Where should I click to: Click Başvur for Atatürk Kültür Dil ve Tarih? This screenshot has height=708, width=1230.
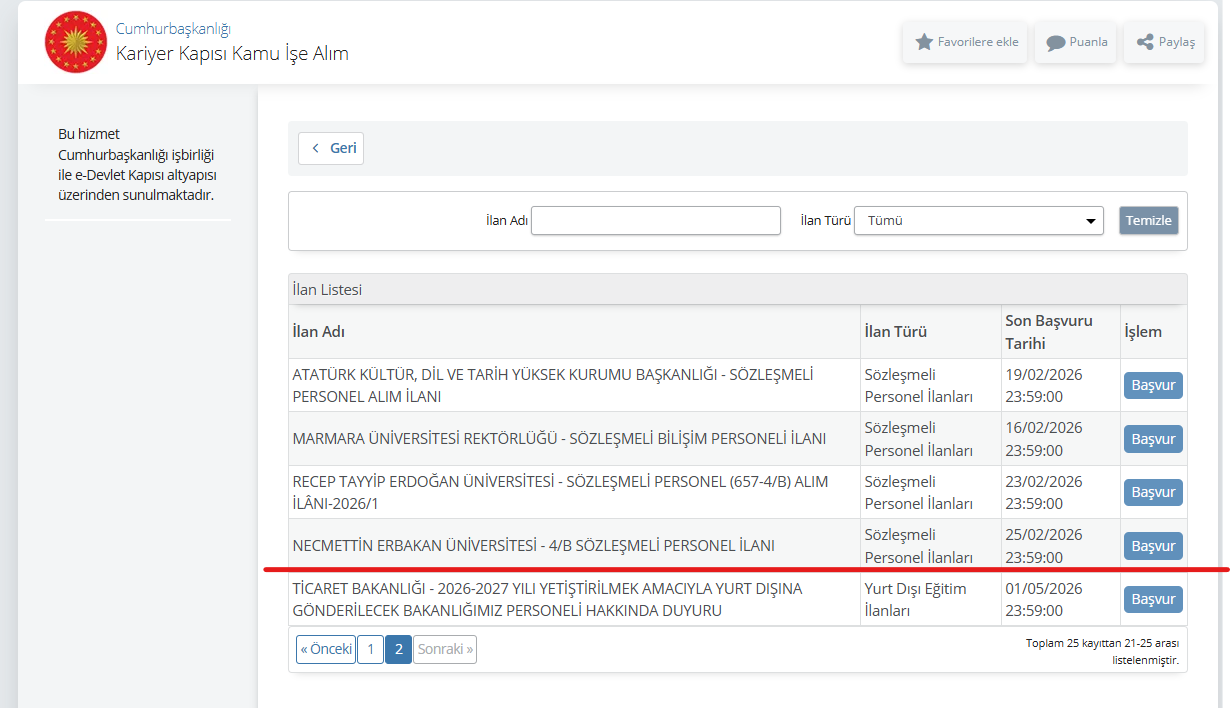pyautogui.click(x=1153, y=385)
